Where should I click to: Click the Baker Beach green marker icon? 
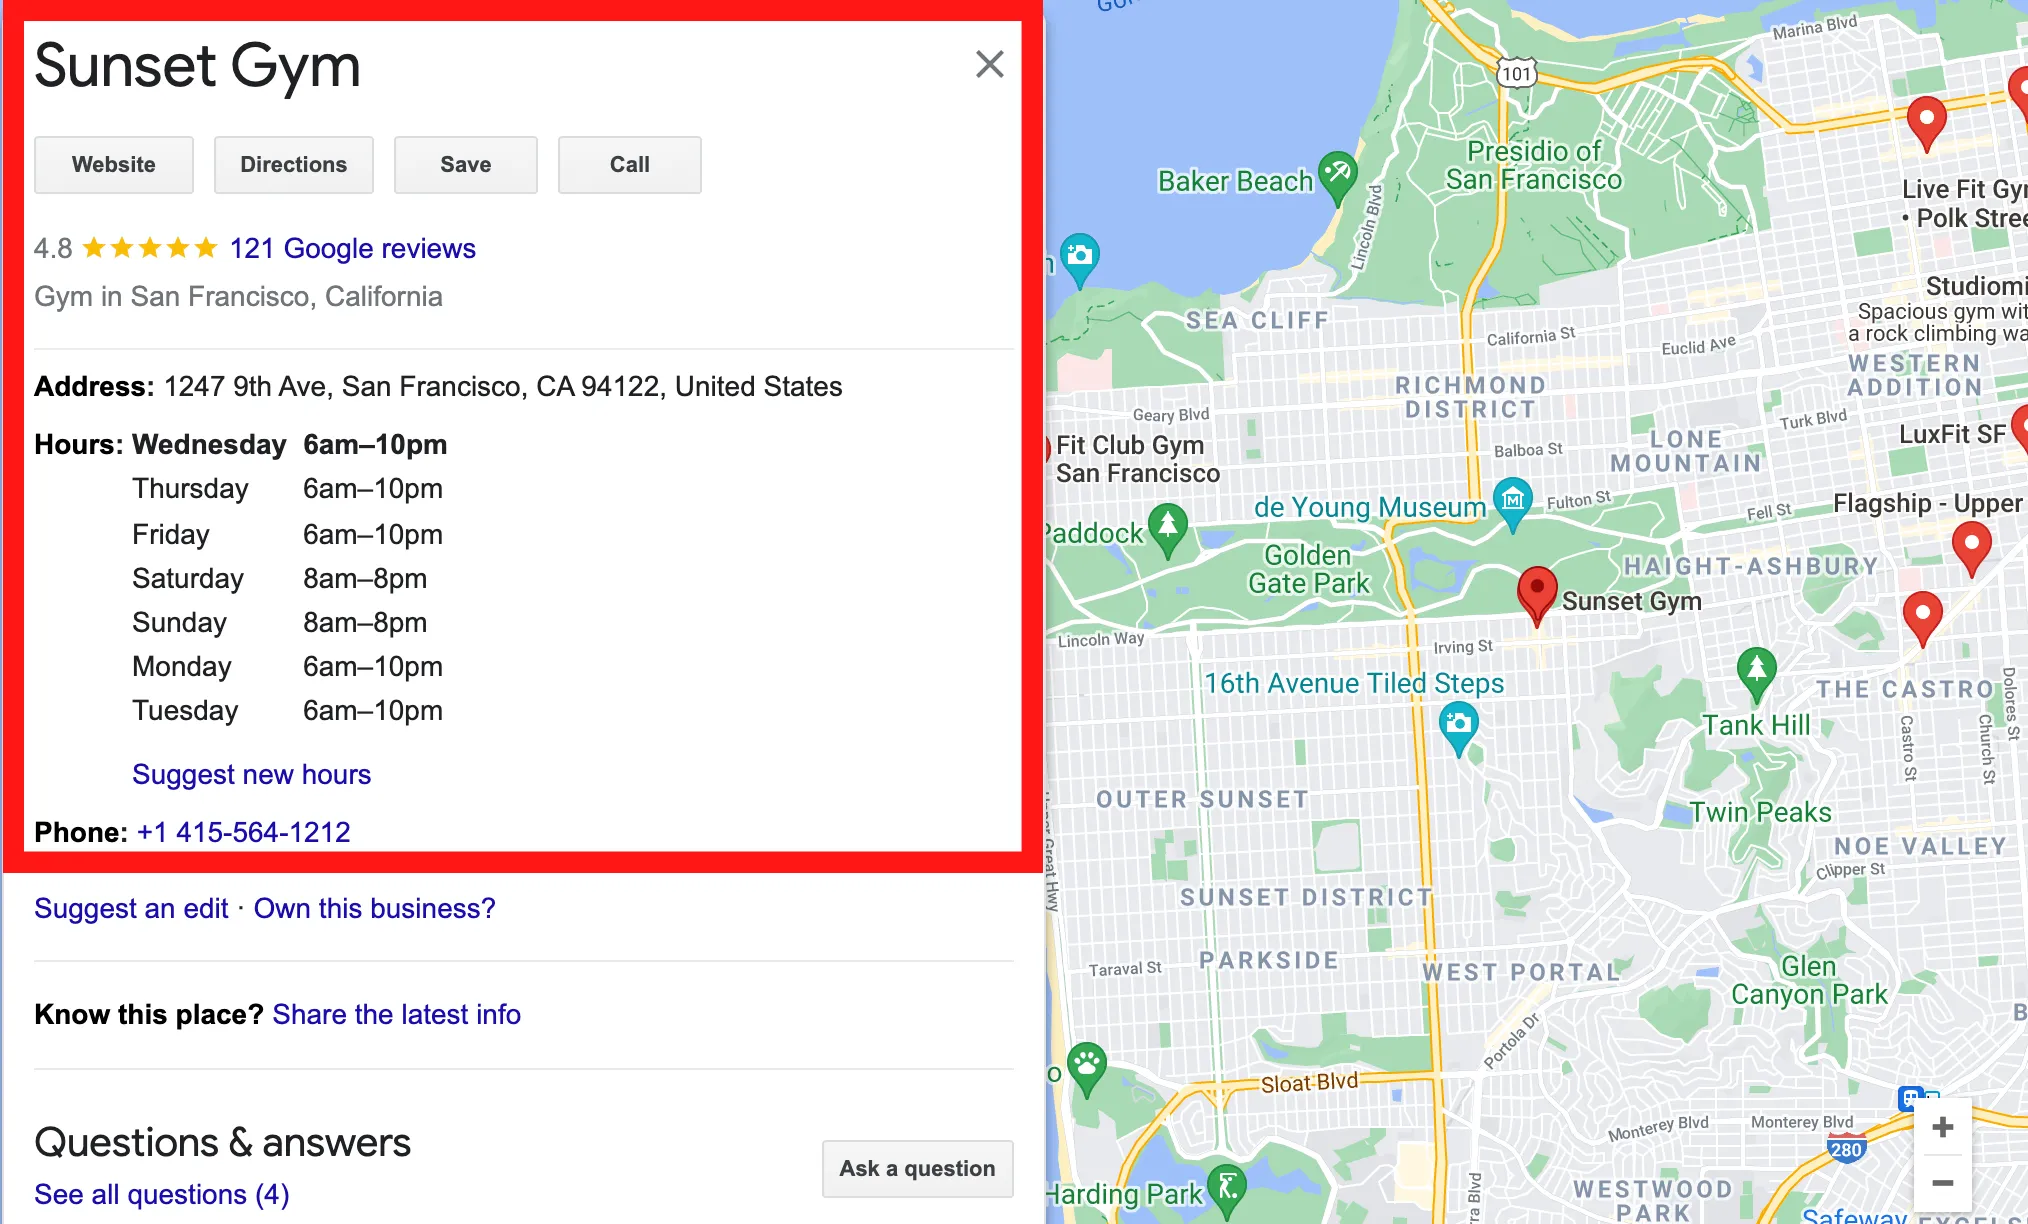(1337, 173)
